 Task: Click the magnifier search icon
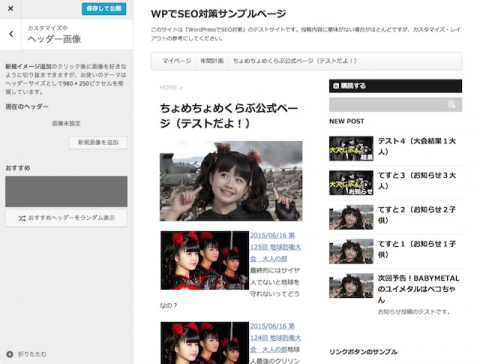coord(451,104)
